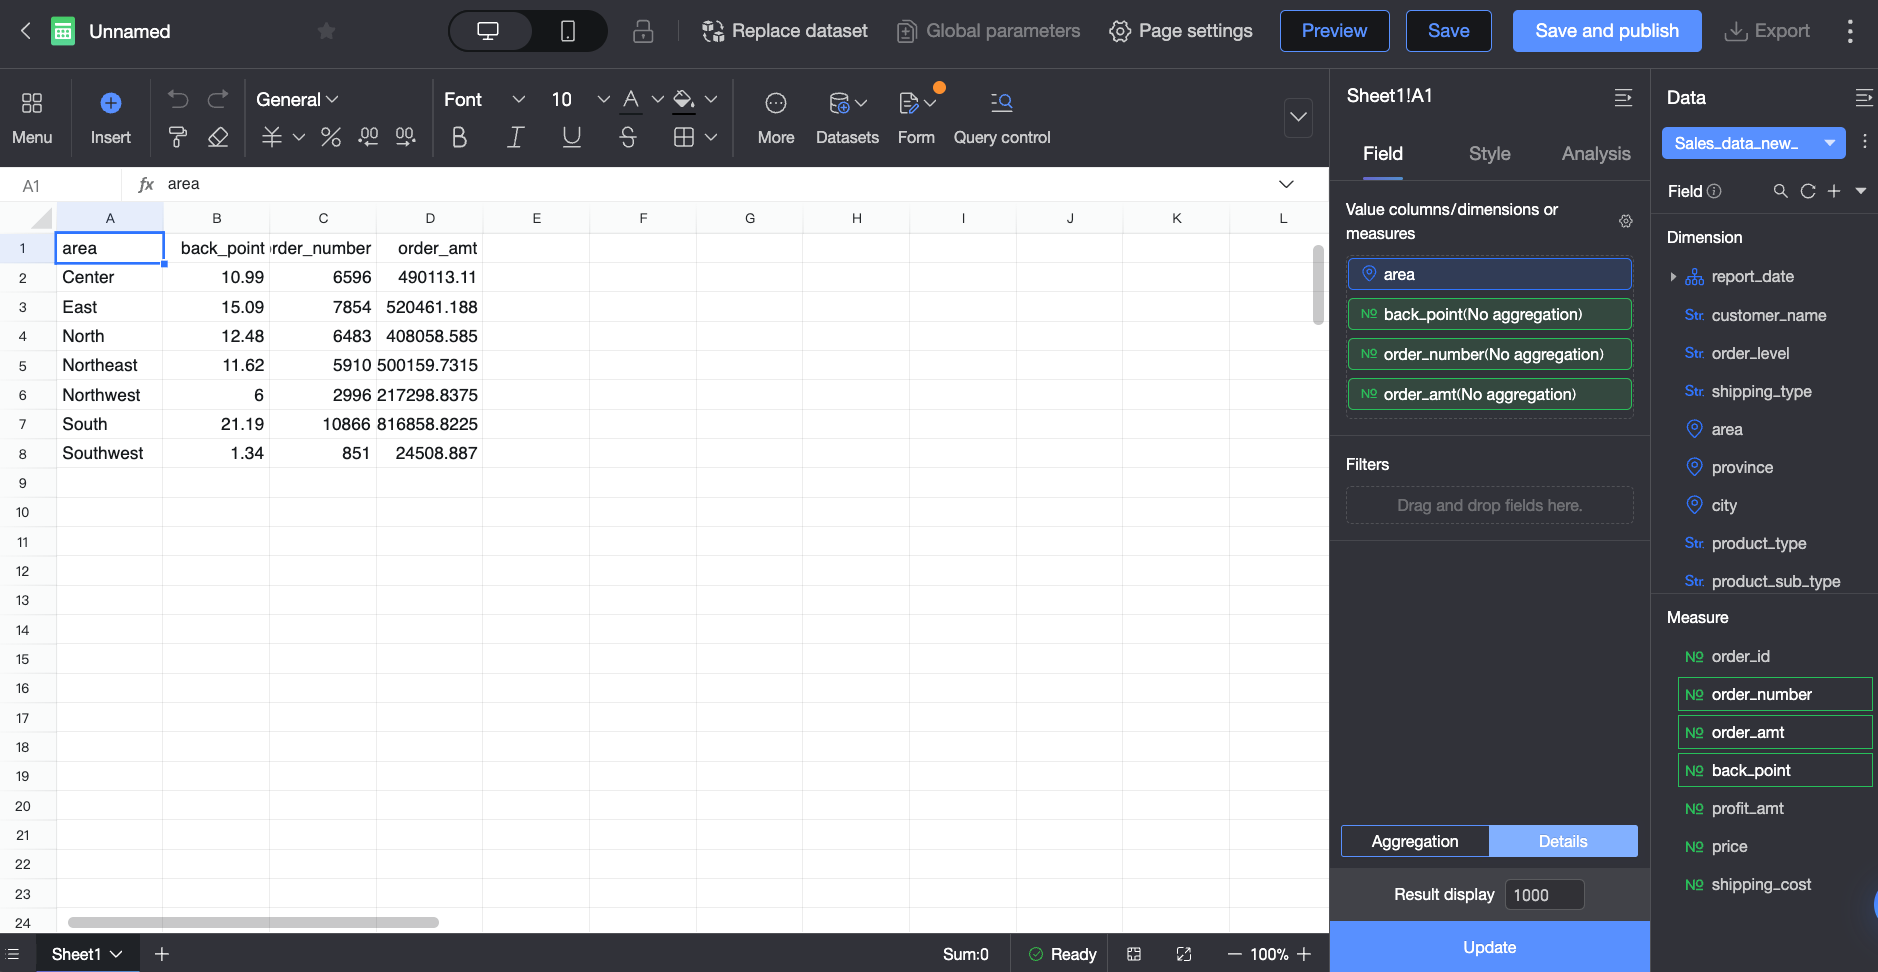This screenshot has width=1878, height=972.
Task: Open the top-right more options menu
Action: pyautogui.click(x=1850, y=31)
